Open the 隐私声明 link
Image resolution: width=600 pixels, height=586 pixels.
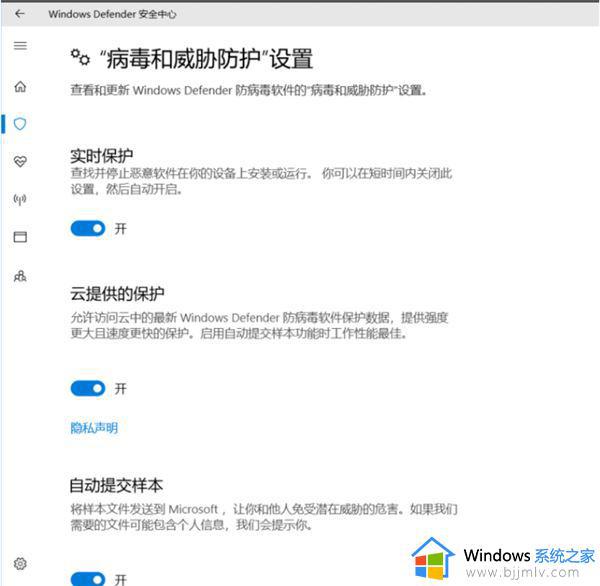coord(94,428)
